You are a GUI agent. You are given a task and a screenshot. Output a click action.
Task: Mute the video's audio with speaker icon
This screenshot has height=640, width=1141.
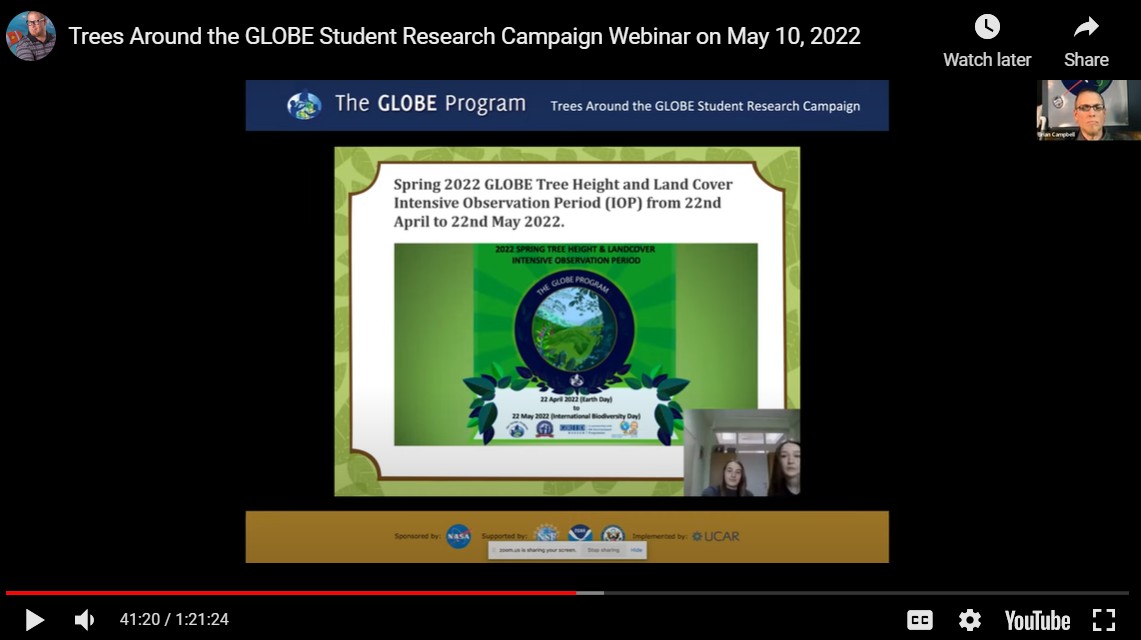tap(84, 620)
